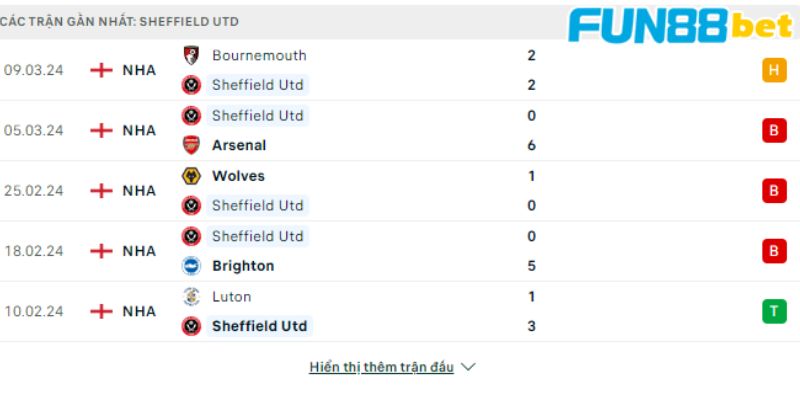
Task: Click the FUN88bet logo
Action: coord(681,25)
